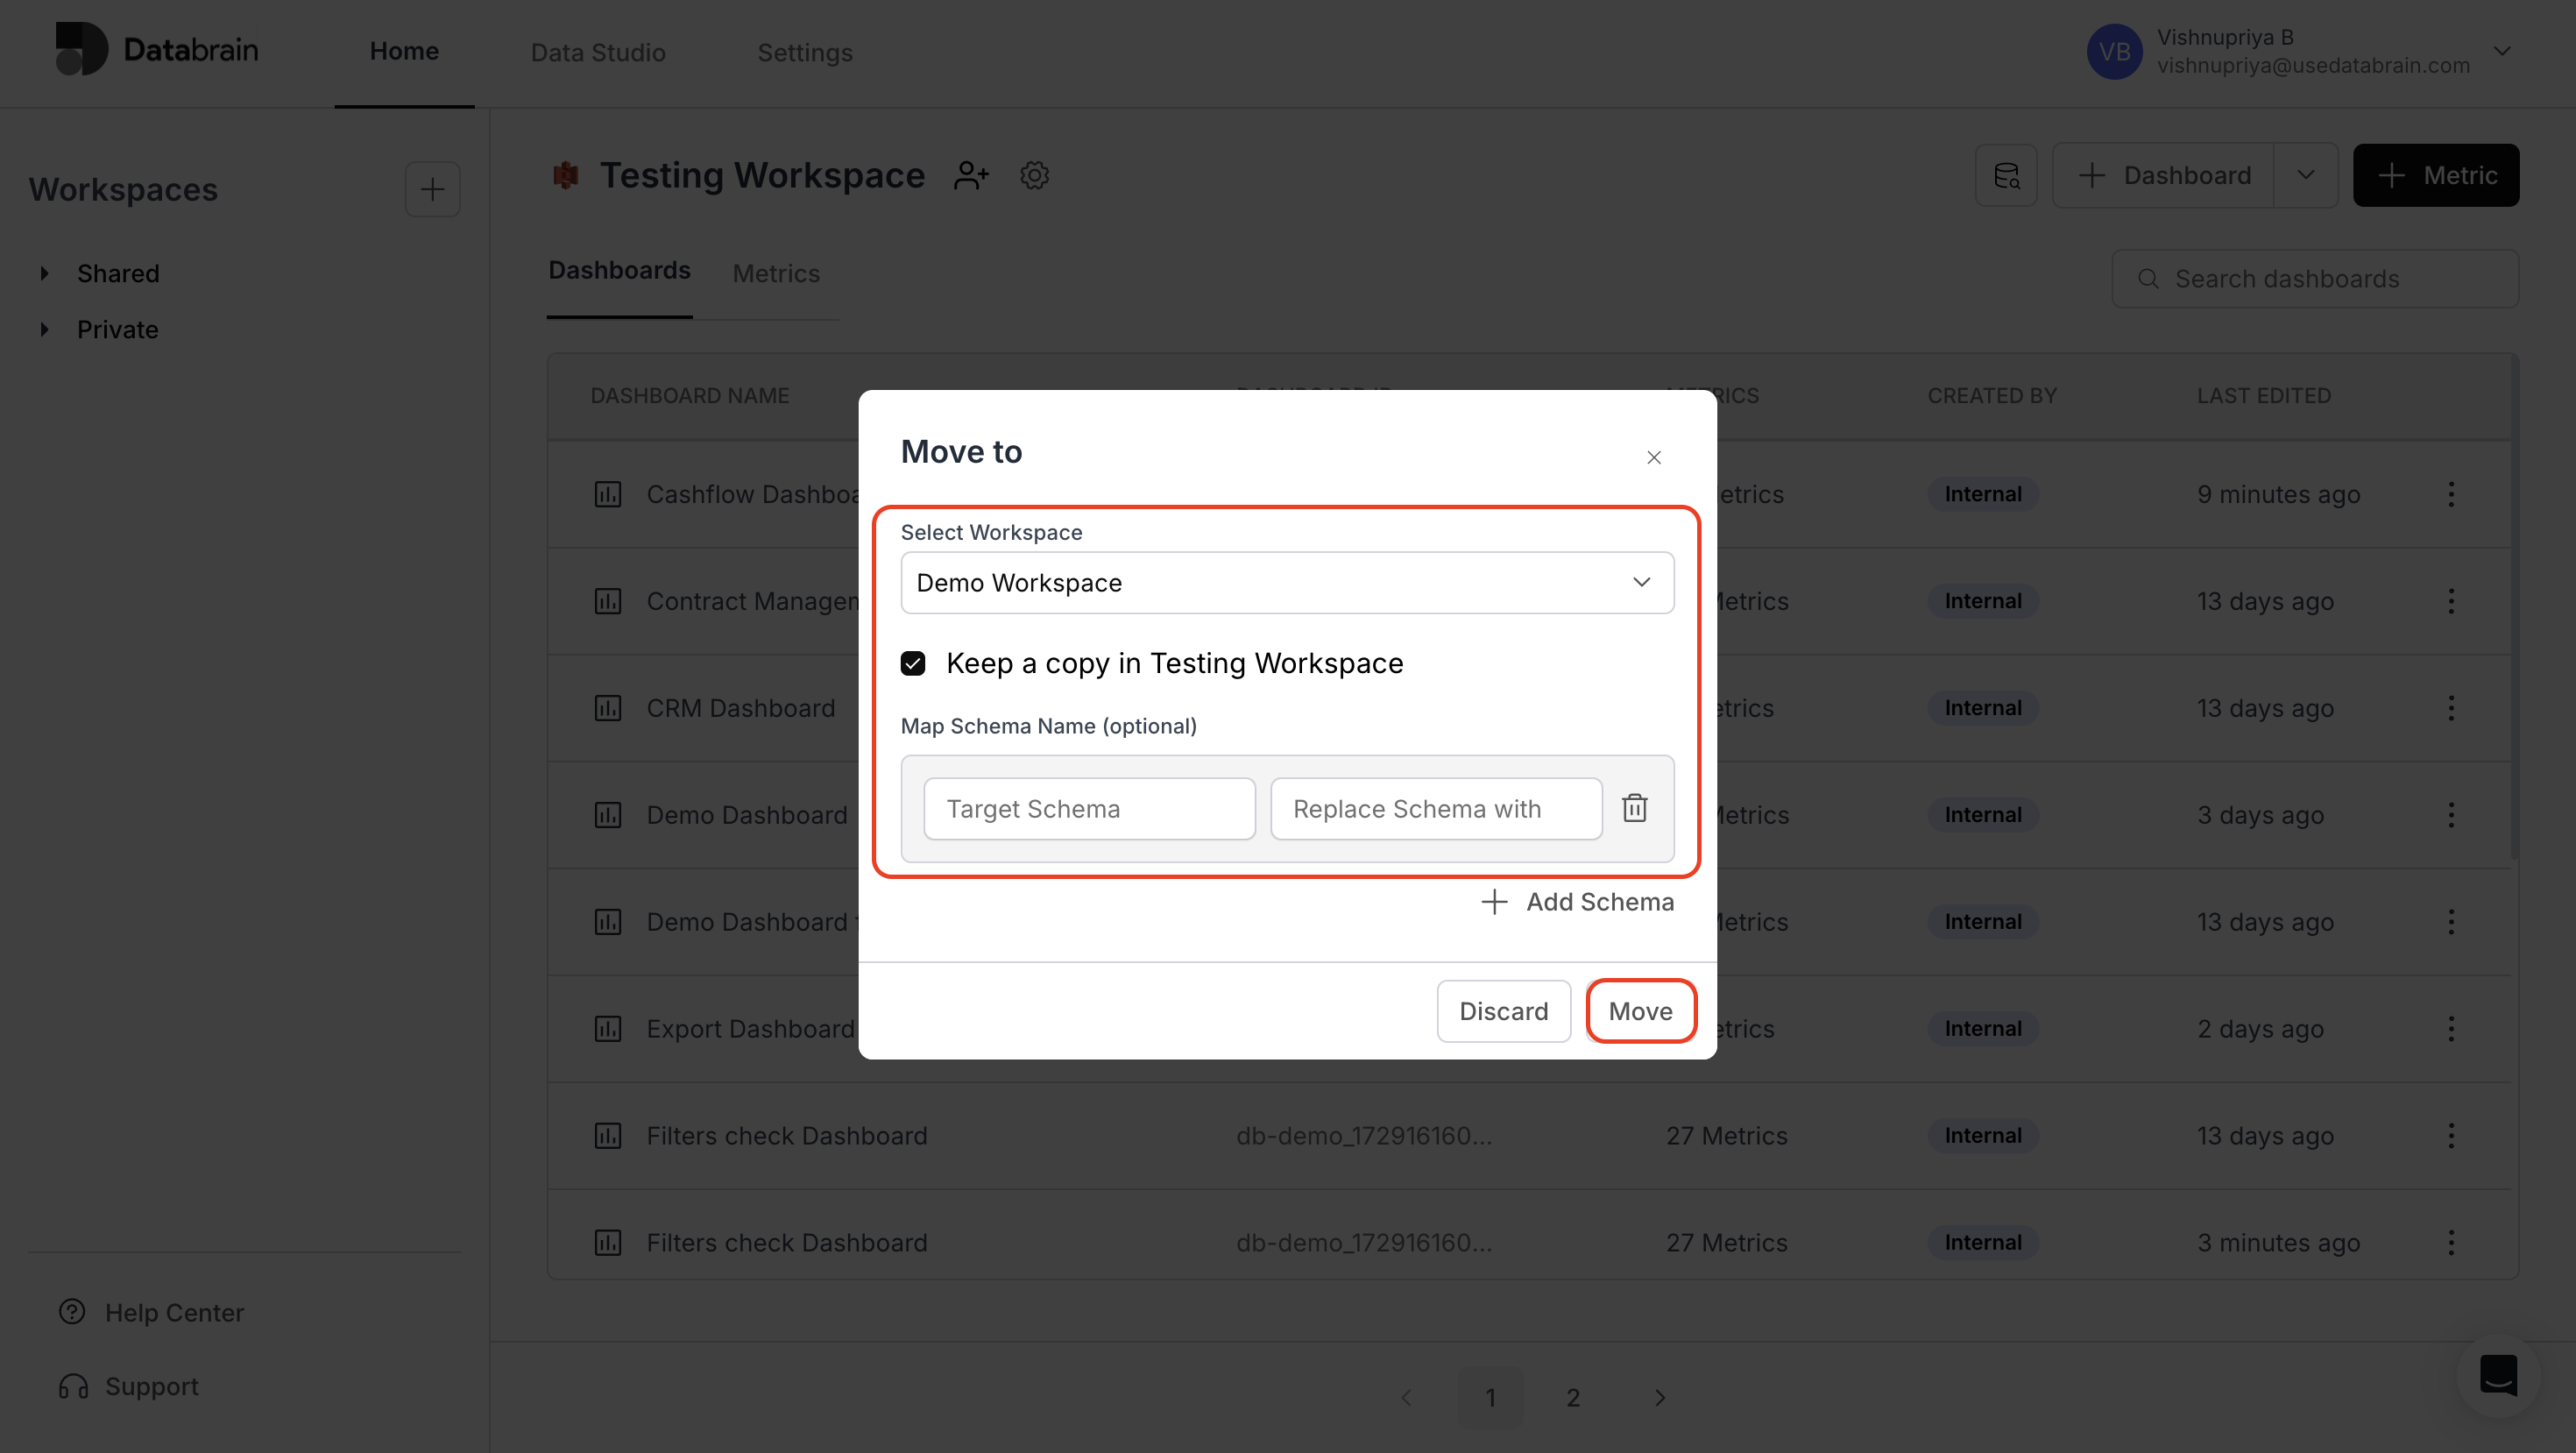Viewport: 2576px width, 1453px height.
Task: Close the Move to dialog
Action: (x=1653, y=457)
